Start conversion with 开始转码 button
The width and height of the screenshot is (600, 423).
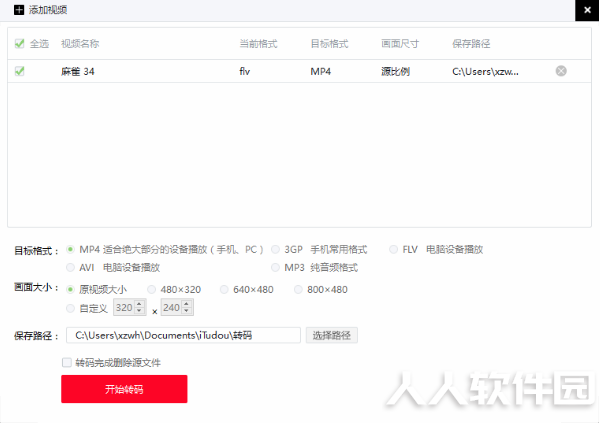pyautogui.click(x=124, y=389)
